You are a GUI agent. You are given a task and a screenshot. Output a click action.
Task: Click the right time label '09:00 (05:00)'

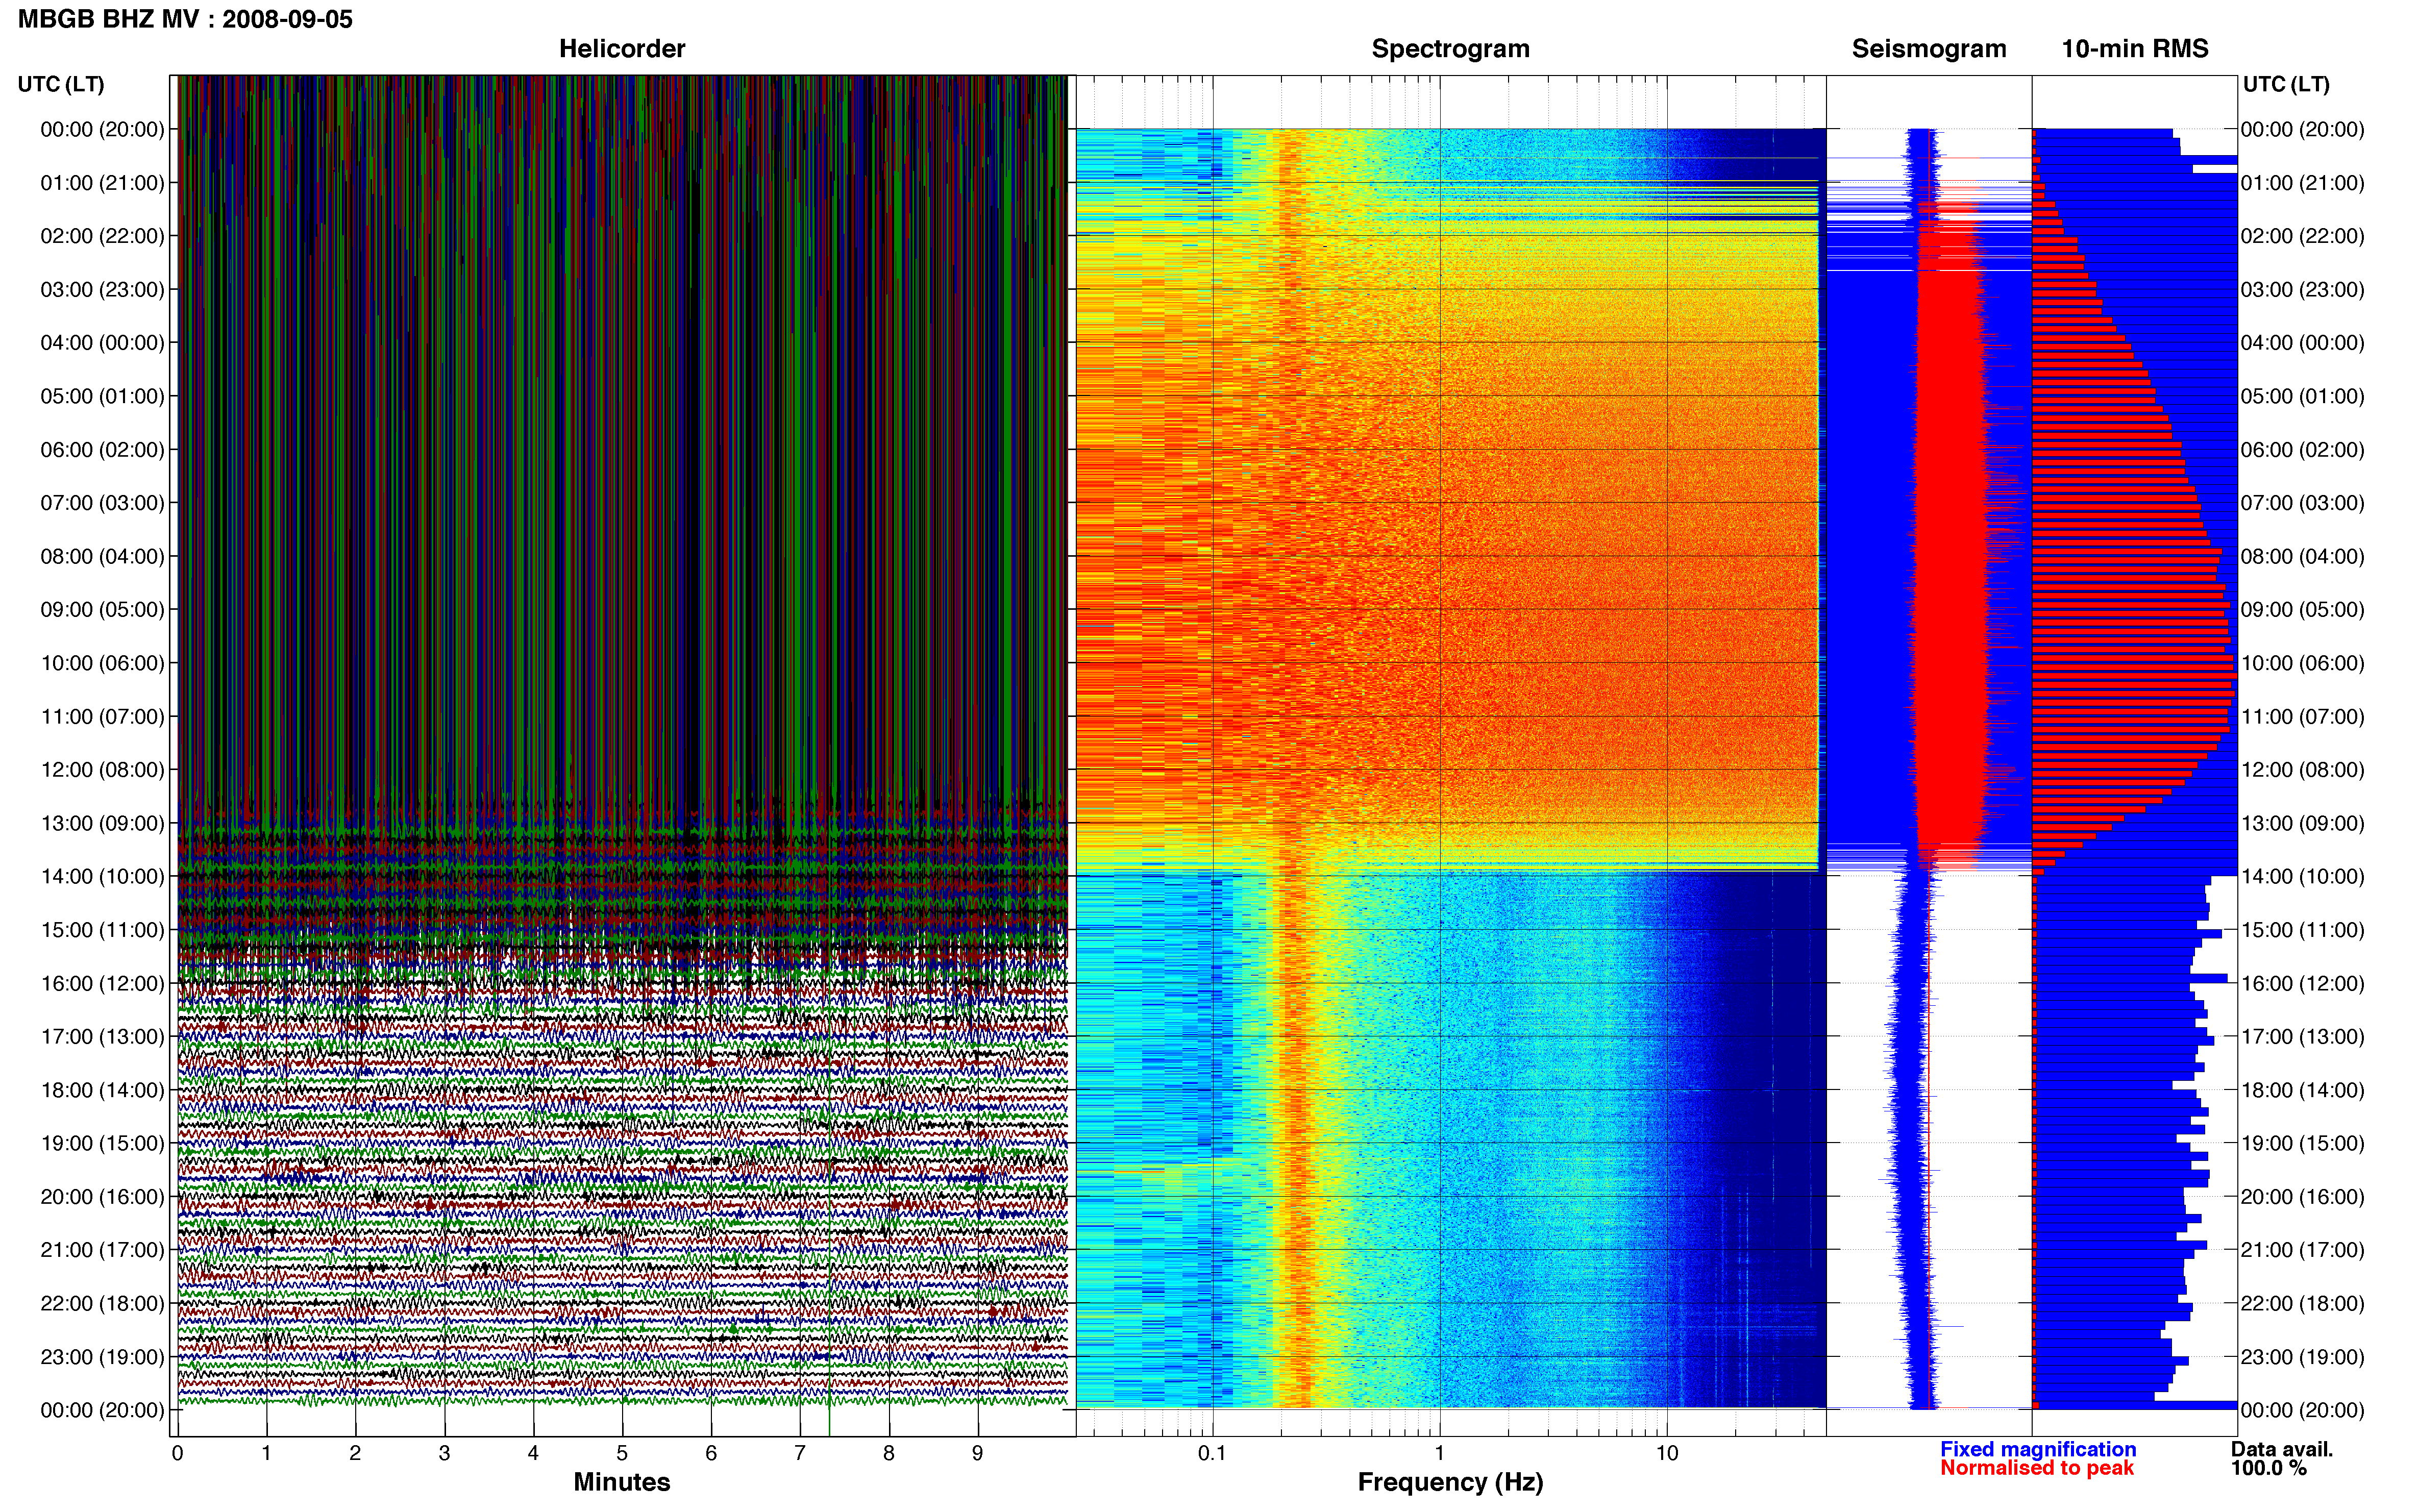[x=2302, y=610]
